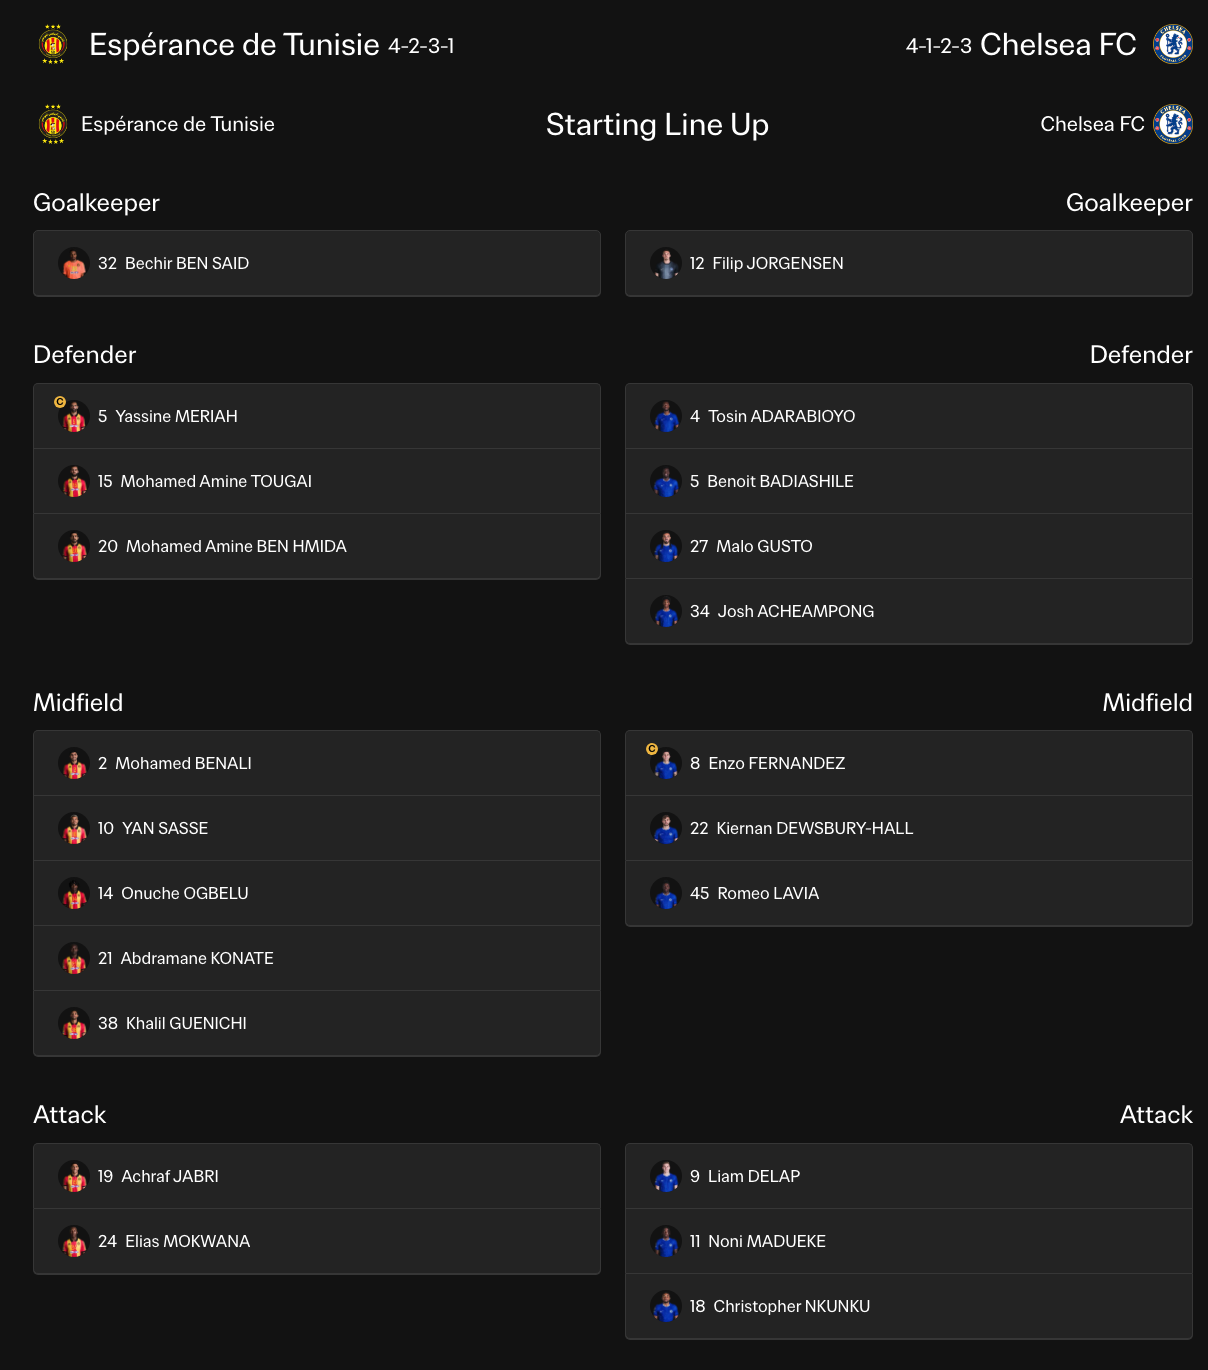Open Christopher NKUNKU attack entry
The height and width of the screenshot is (1370, 1208).
[x=909, y=1306]
